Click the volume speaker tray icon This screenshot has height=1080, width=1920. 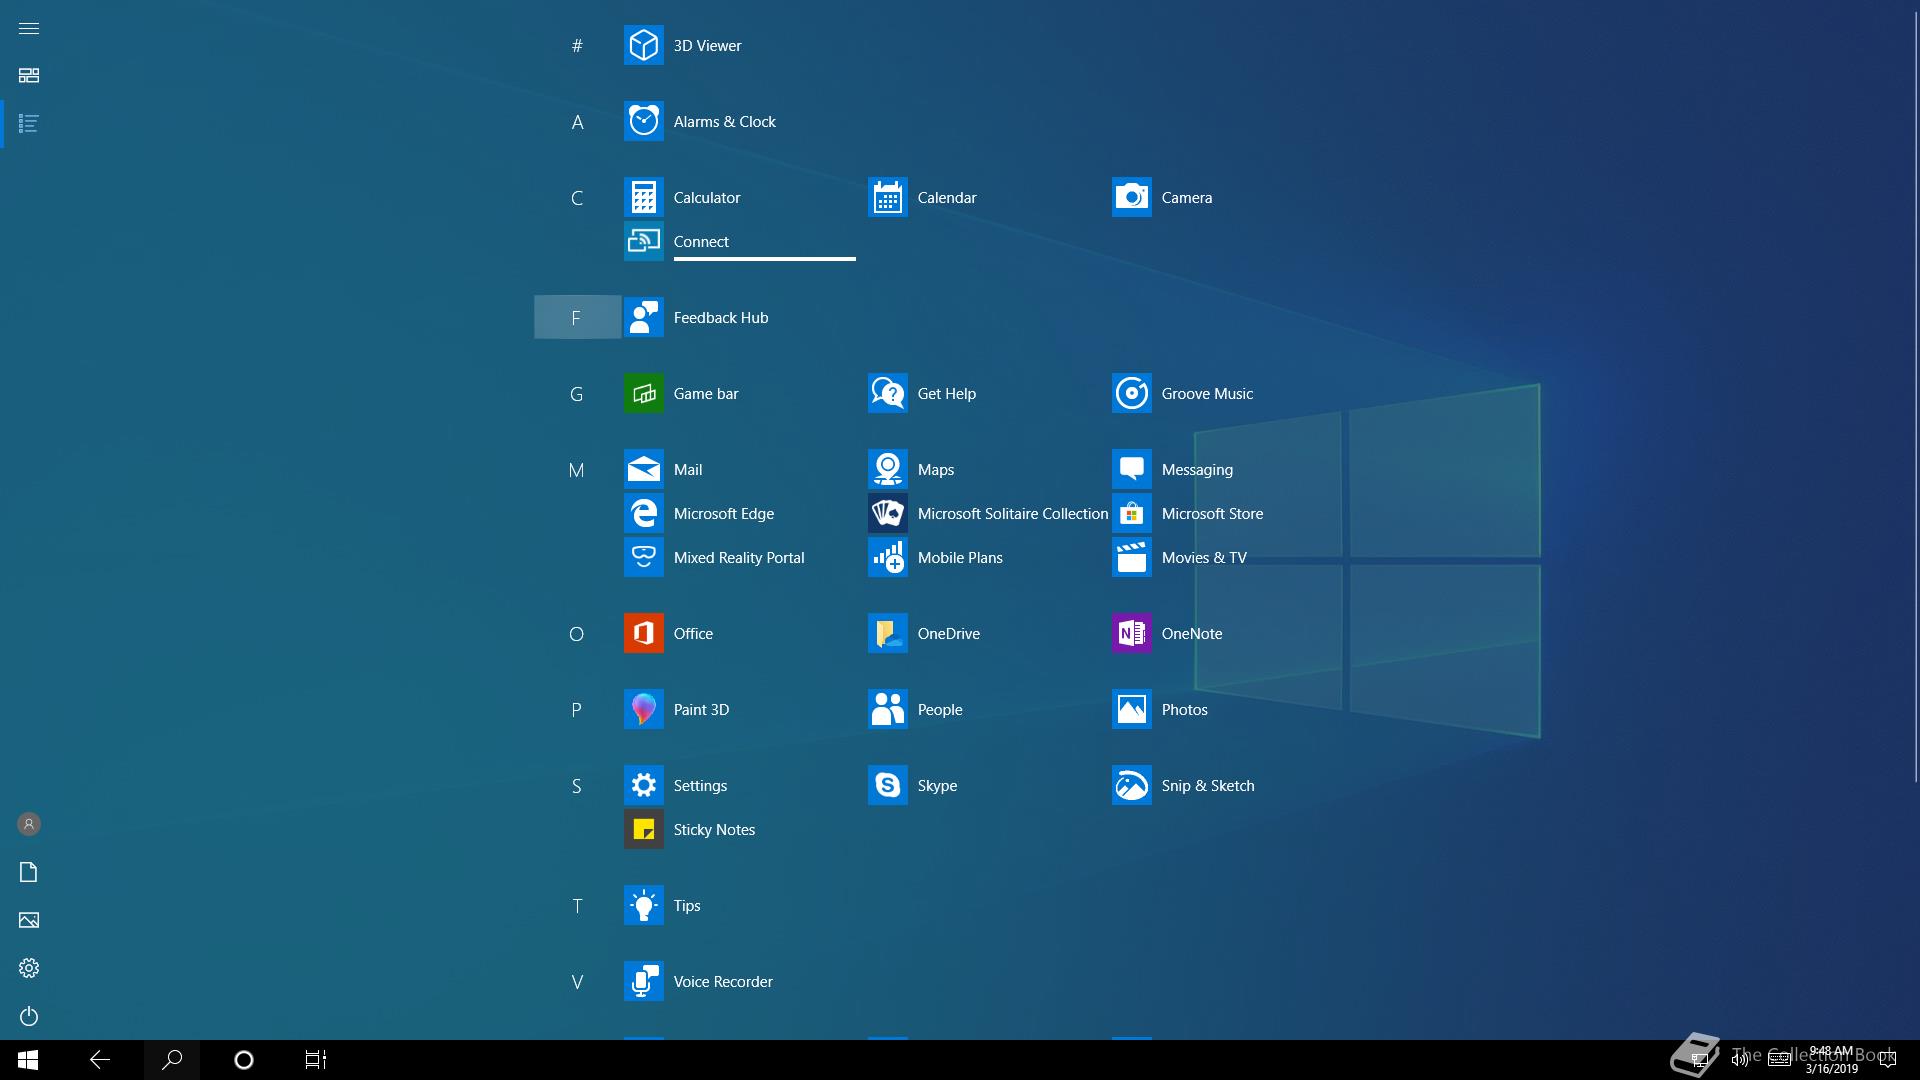tap(1739, 1060)
